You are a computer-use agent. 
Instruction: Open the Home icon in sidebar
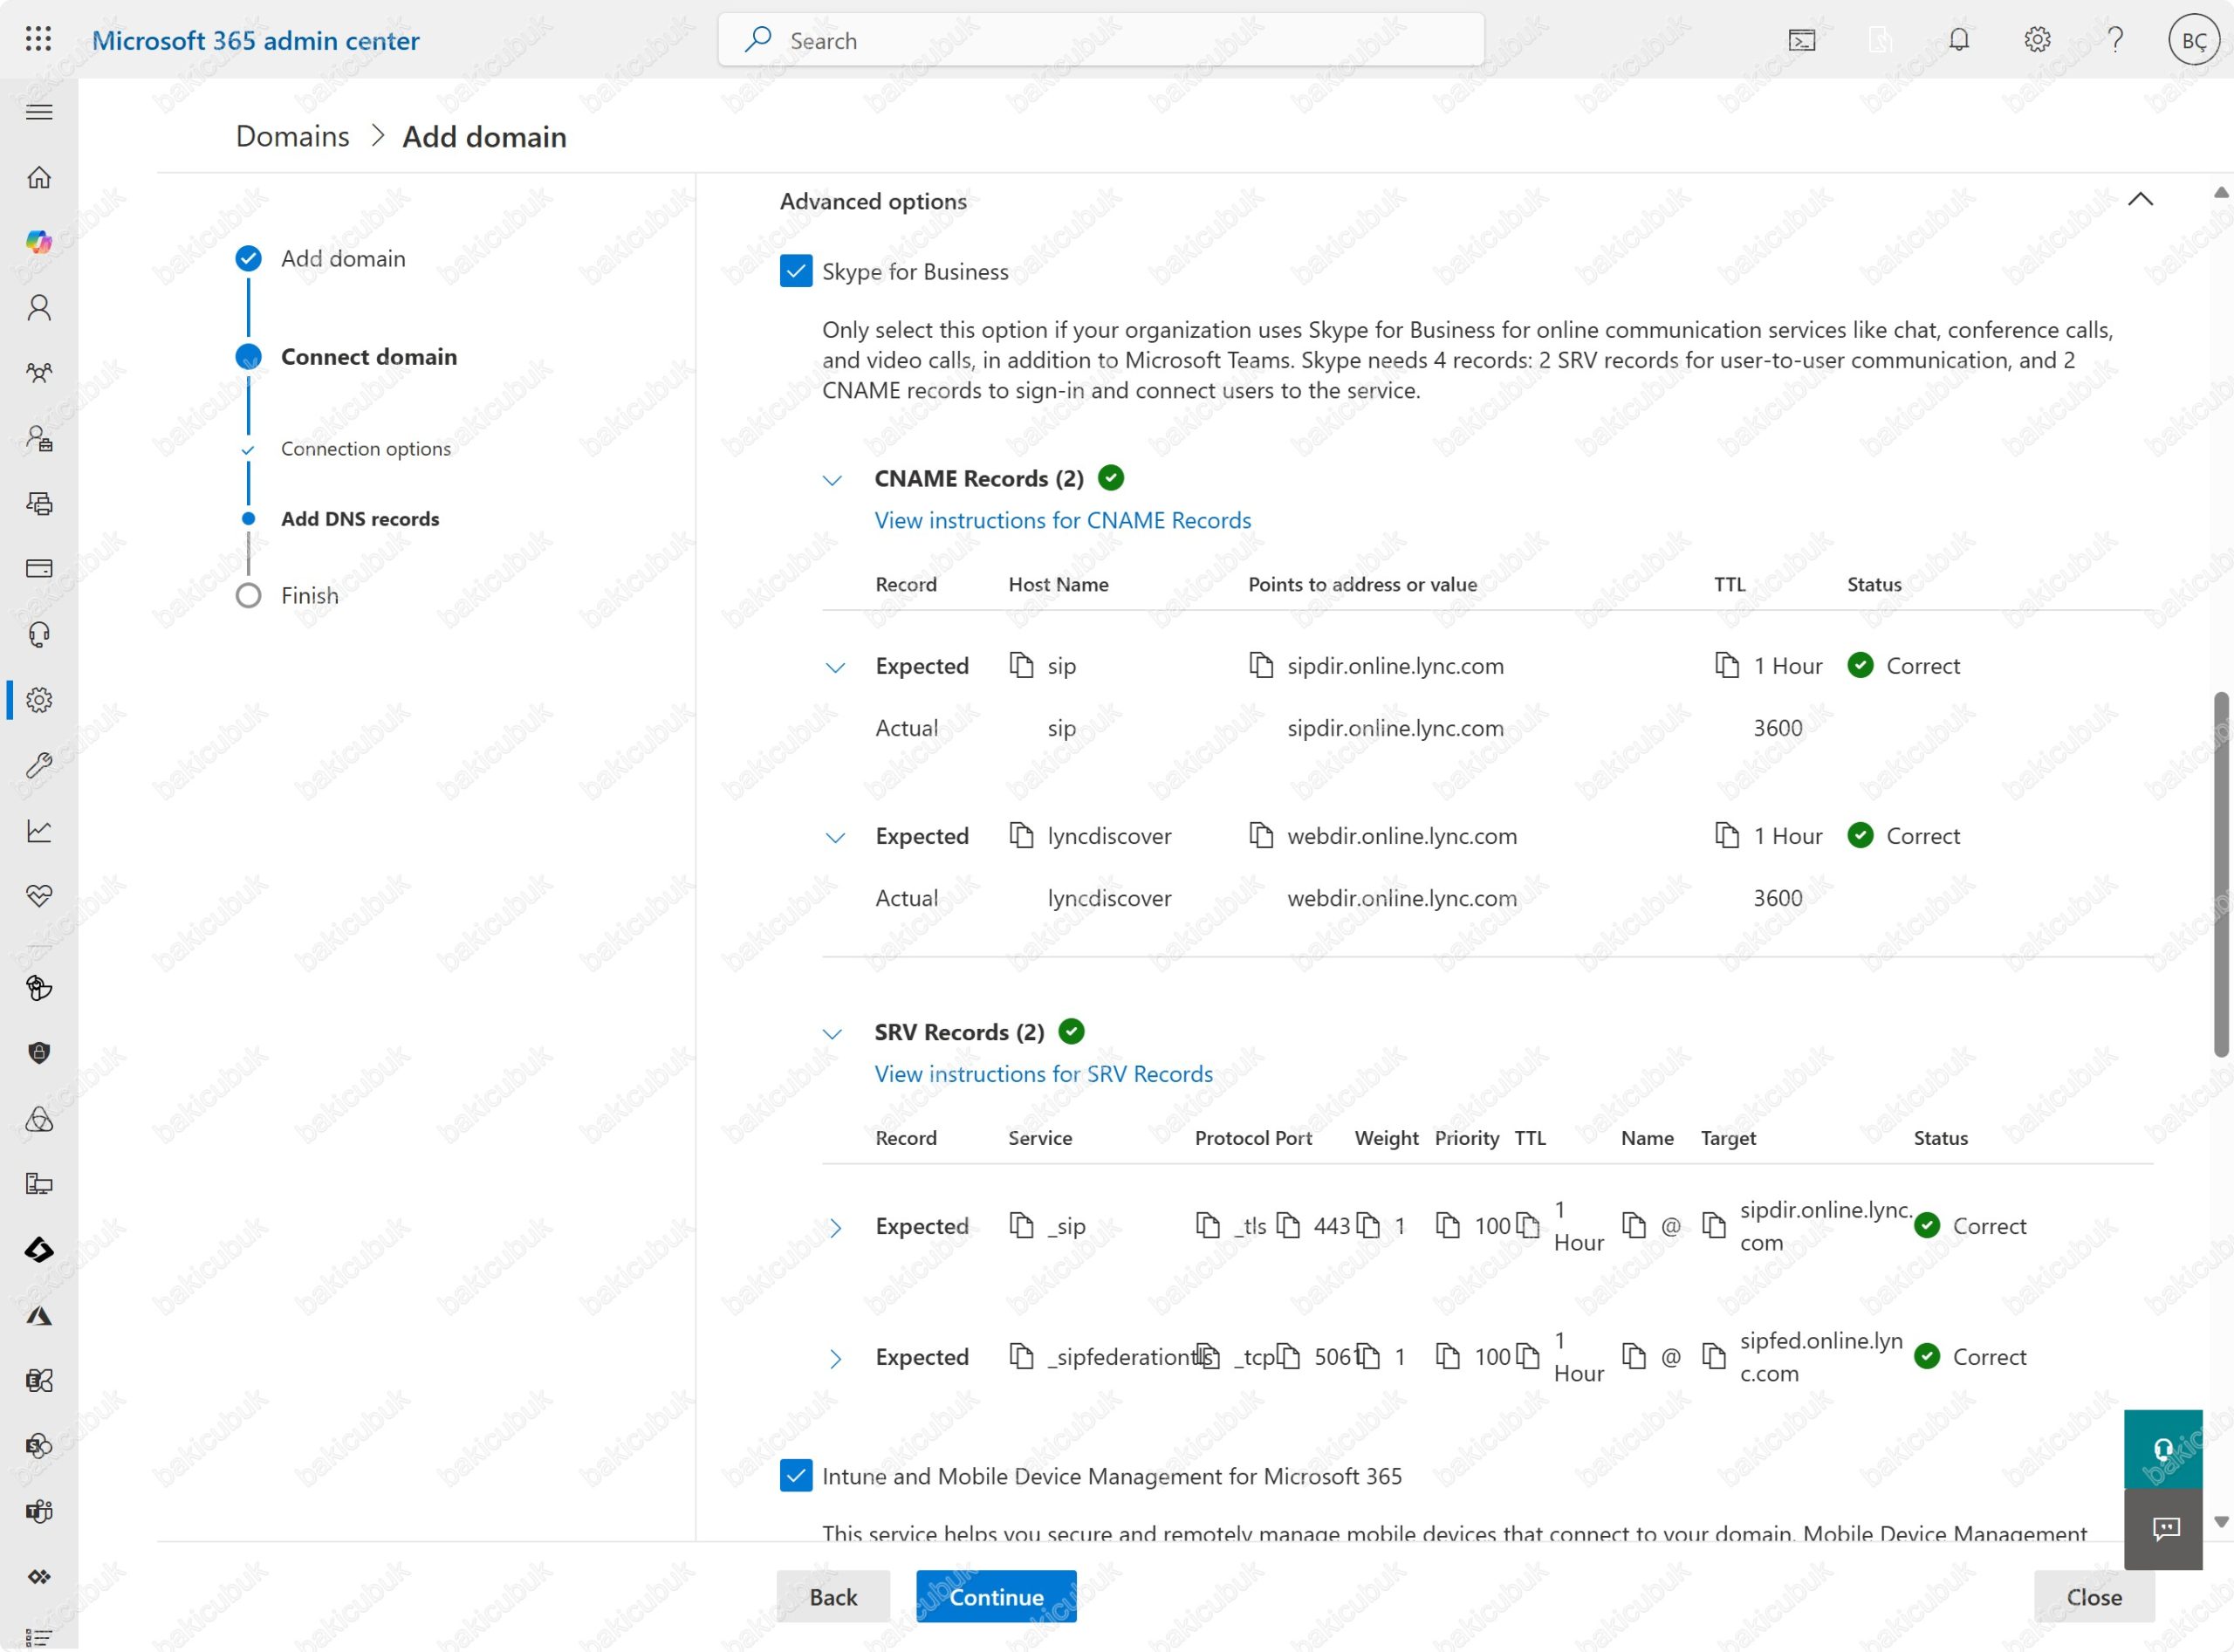click(39, 177)
